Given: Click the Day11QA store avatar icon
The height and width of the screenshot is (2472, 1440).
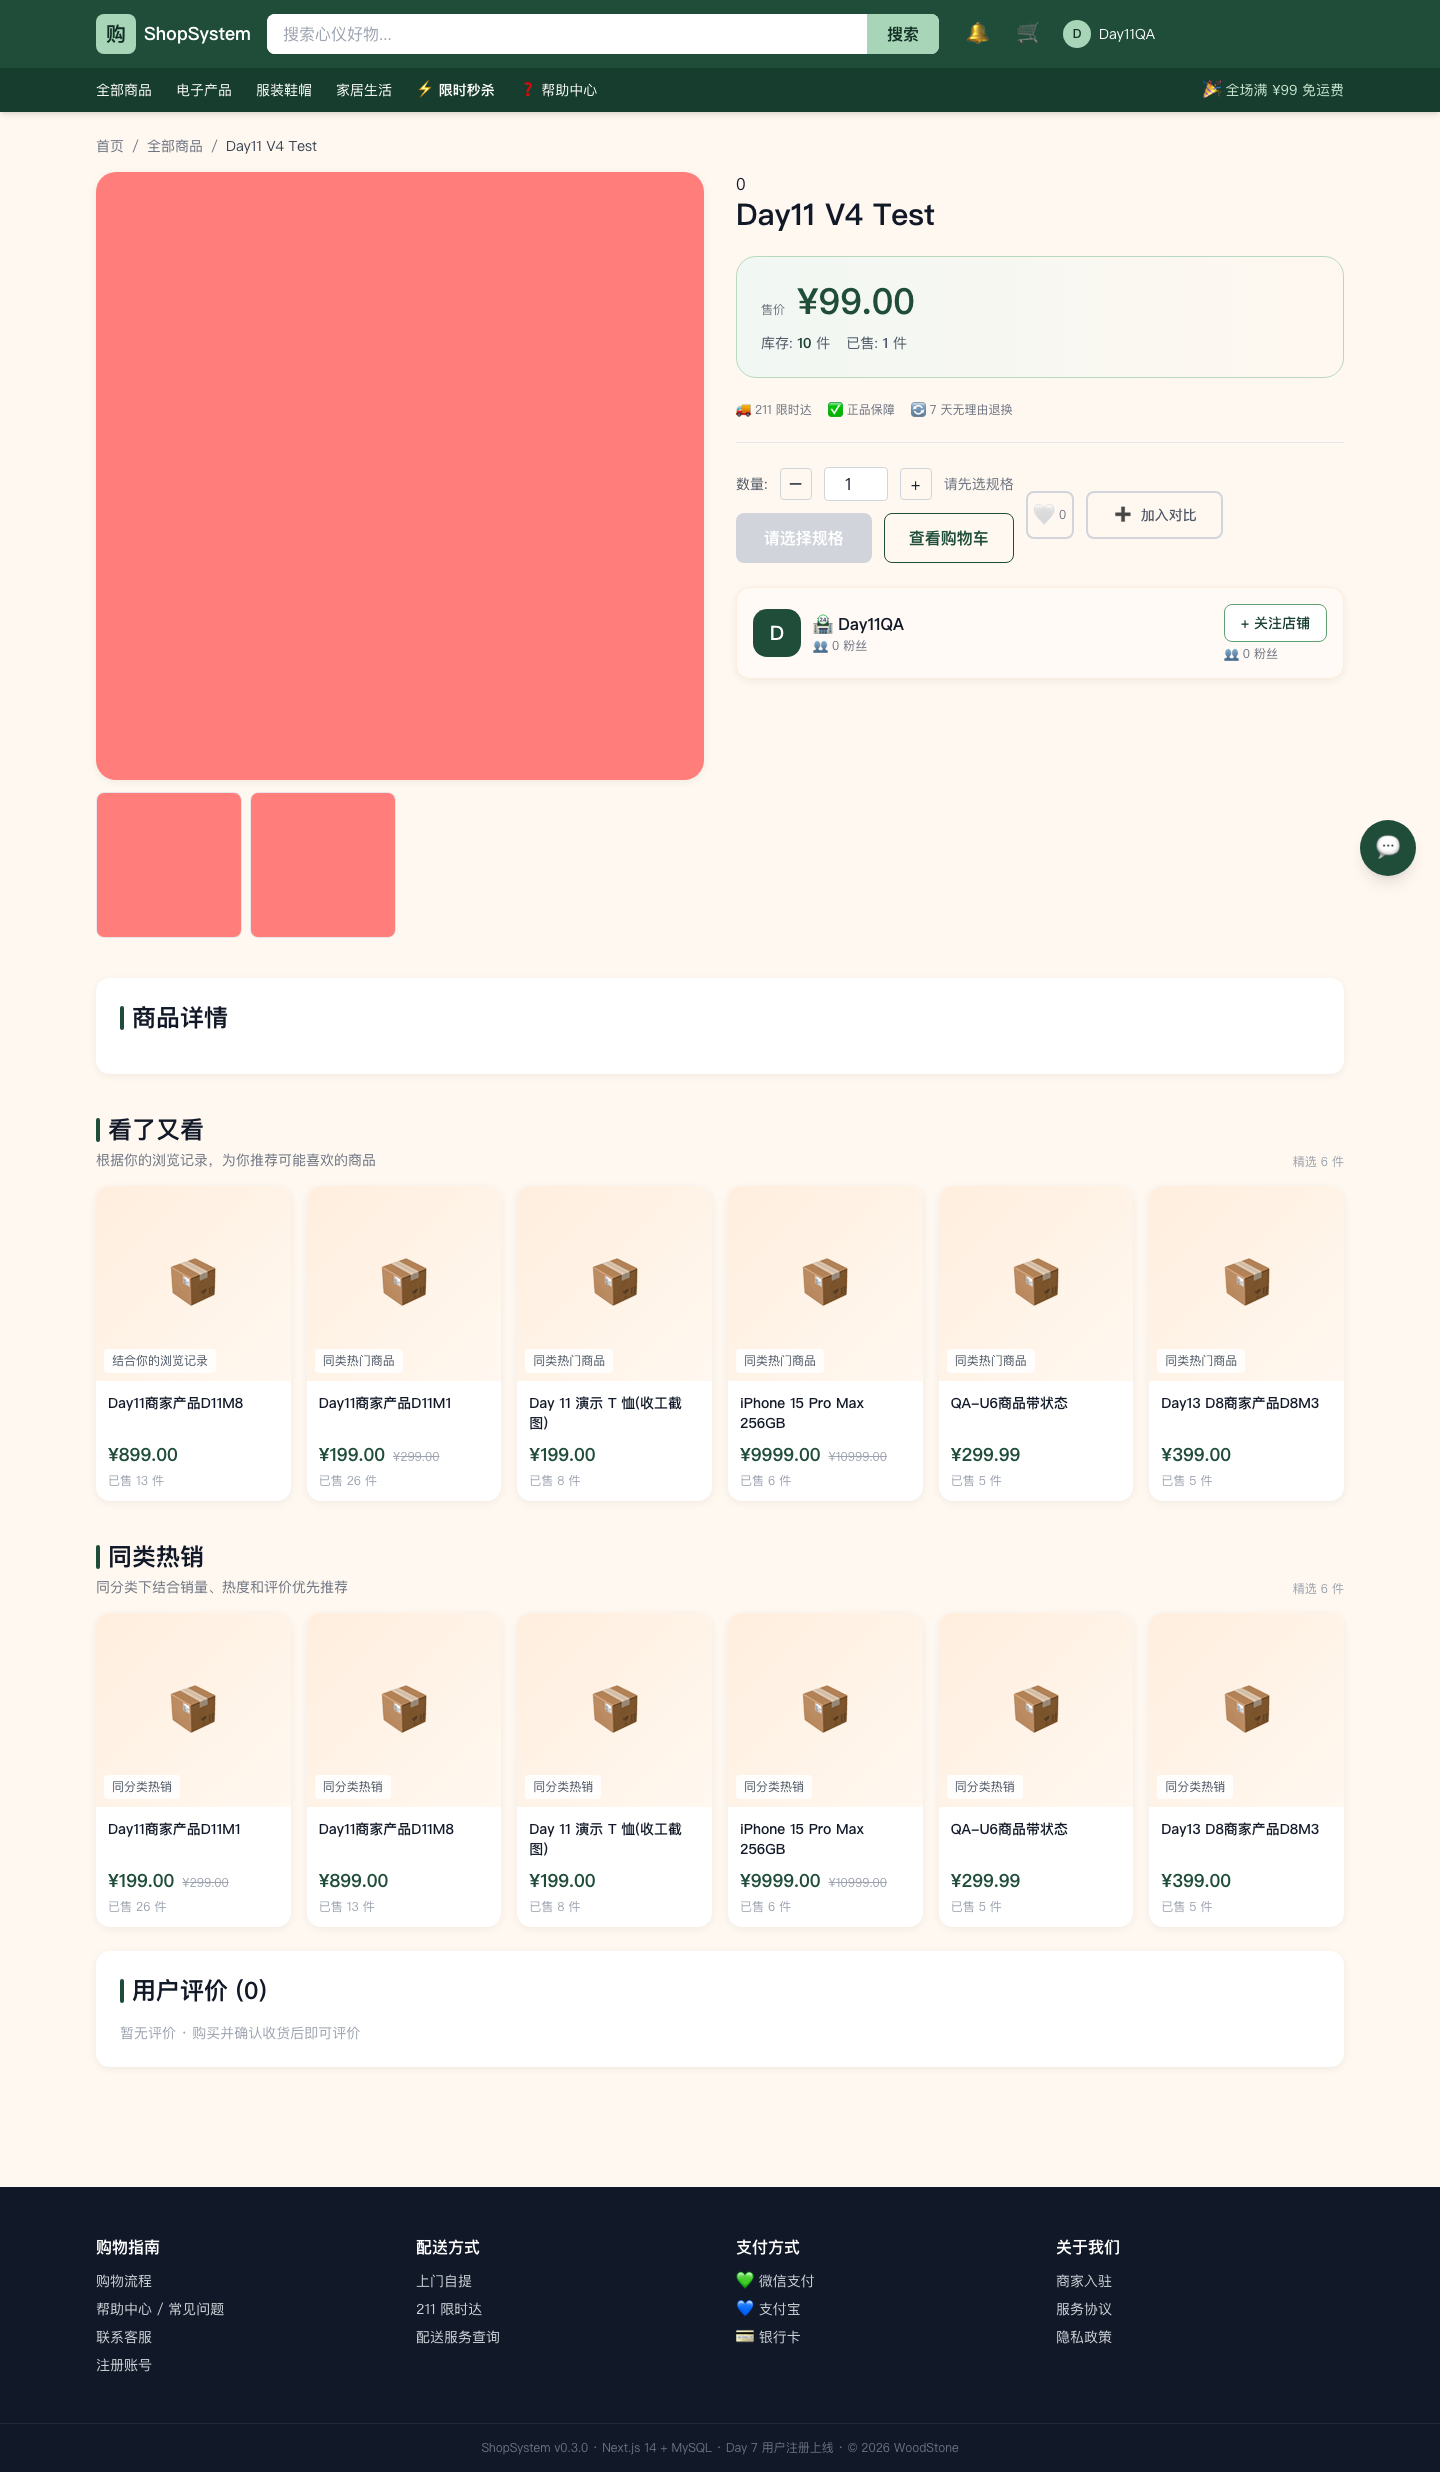Looking at the screenshot, I should [777, 633].
